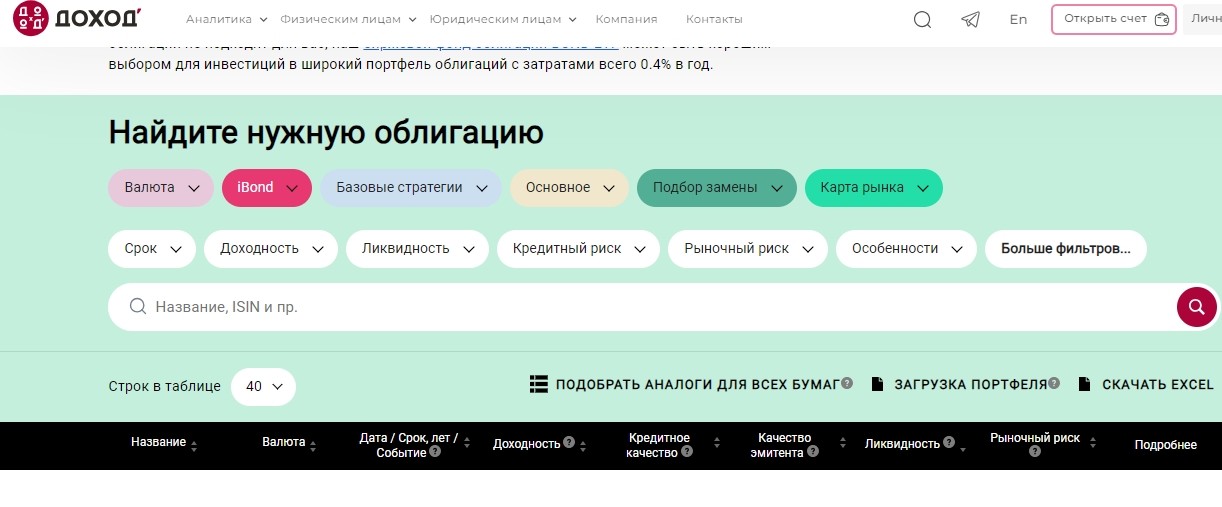Sort by Дата / Срок column arrows
Image resolution: width=1222 pixels, height=507 pixels.
click(467, 444)
